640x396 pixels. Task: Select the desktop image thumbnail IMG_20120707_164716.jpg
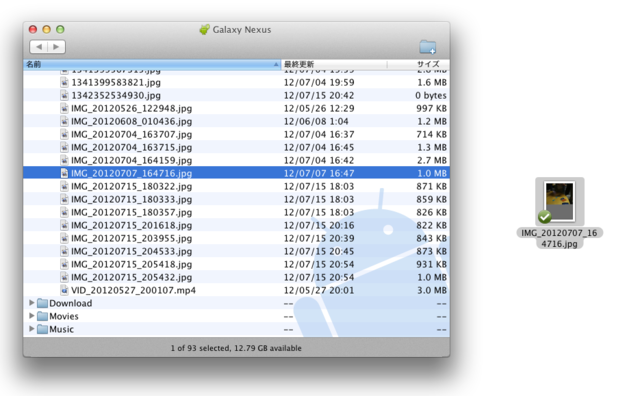pos(560,202)
